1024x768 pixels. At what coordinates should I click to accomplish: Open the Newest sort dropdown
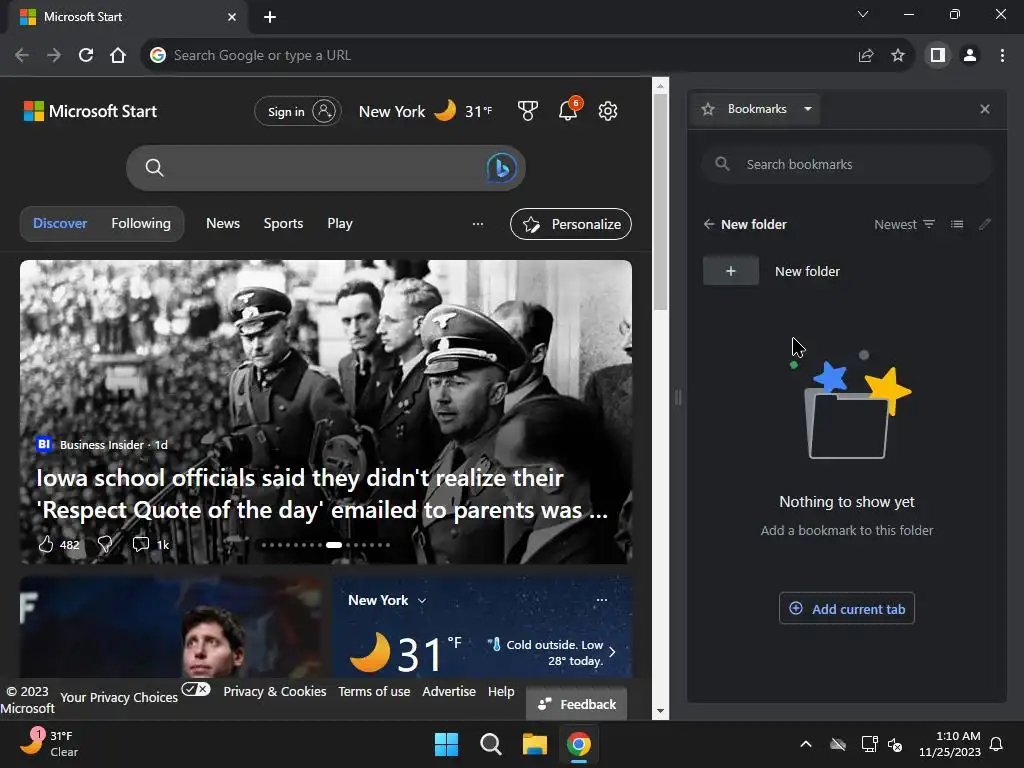904,224
